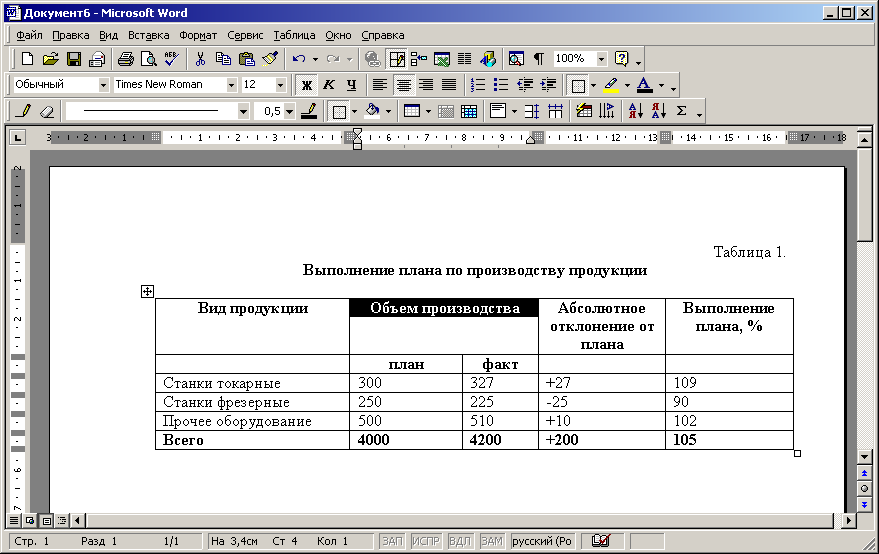Decrease paragraph indent

pos(525,85)
